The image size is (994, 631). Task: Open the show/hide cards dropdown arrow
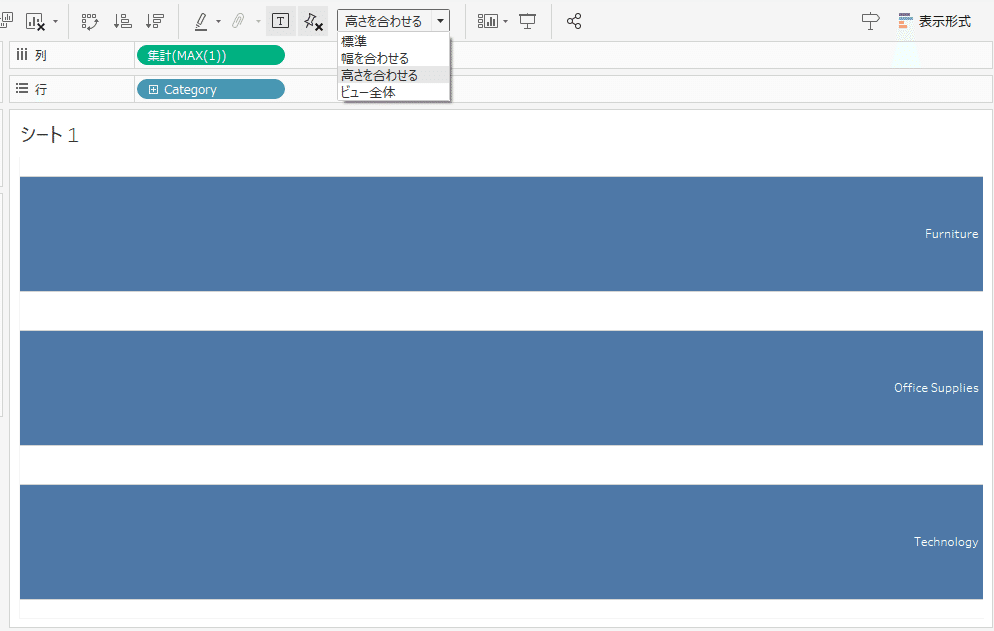pyautogui.click(x=505, y=22)
